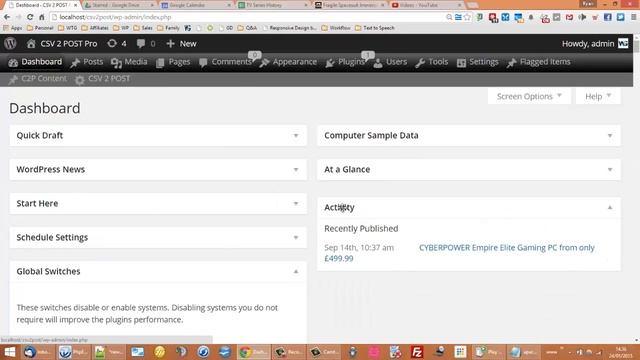The image size is (640, 360).
Task: Click the New content plus button
Action: pos(182,43)
